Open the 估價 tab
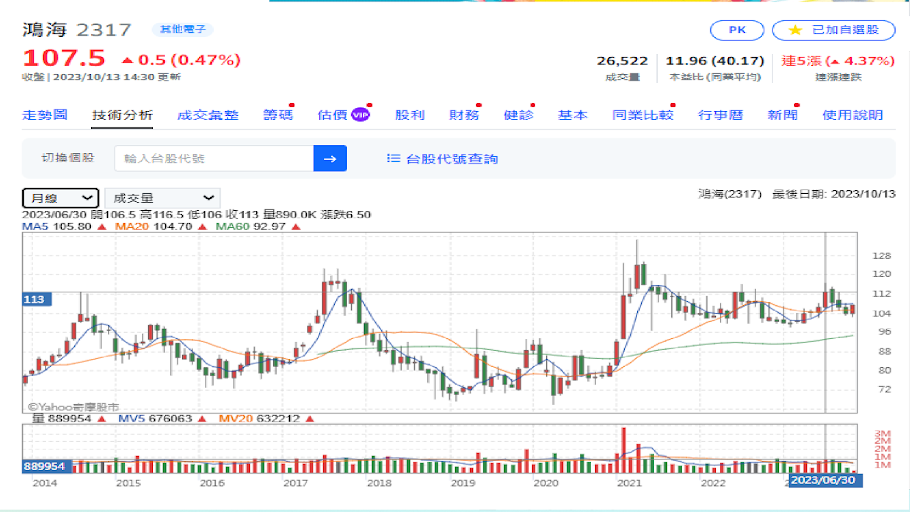Screen dimensions: 910x512 pos(332,115)
